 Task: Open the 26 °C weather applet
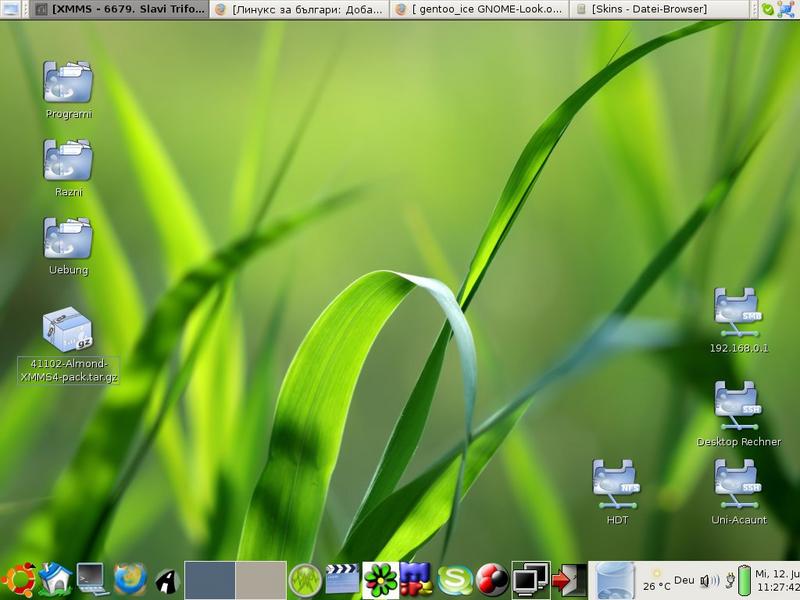coord(656,580)
